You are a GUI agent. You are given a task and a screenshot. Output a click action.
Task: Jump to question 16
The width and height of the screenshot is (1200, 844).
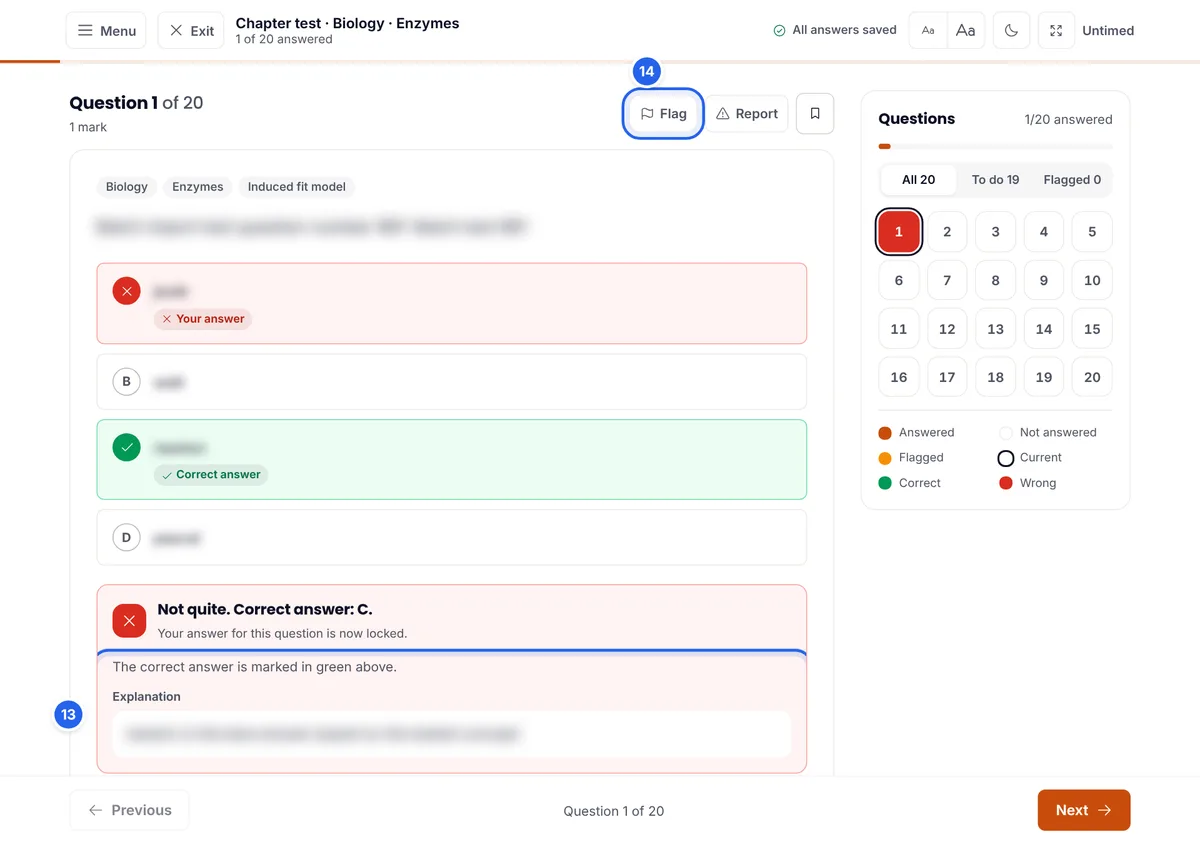click(x=898, y=377)
